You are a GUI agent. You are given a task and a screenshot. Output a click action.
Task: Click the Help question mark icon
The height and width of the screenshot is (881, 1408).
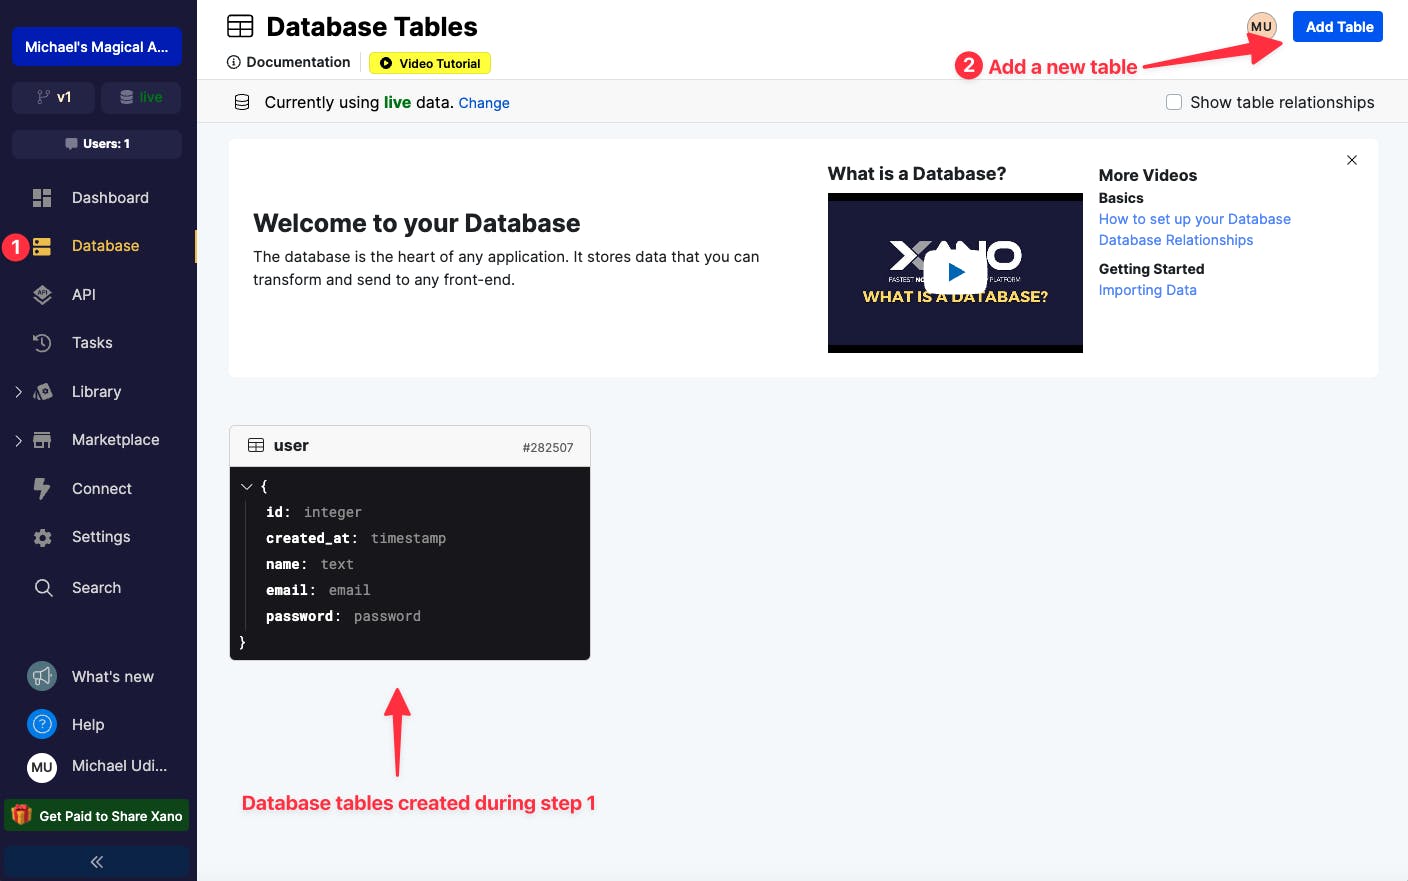pos(42,724)
